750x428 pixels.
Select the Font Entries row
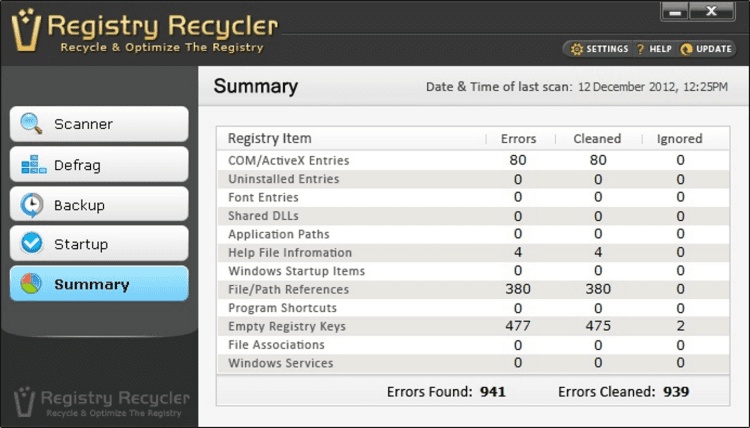point(473,198)
